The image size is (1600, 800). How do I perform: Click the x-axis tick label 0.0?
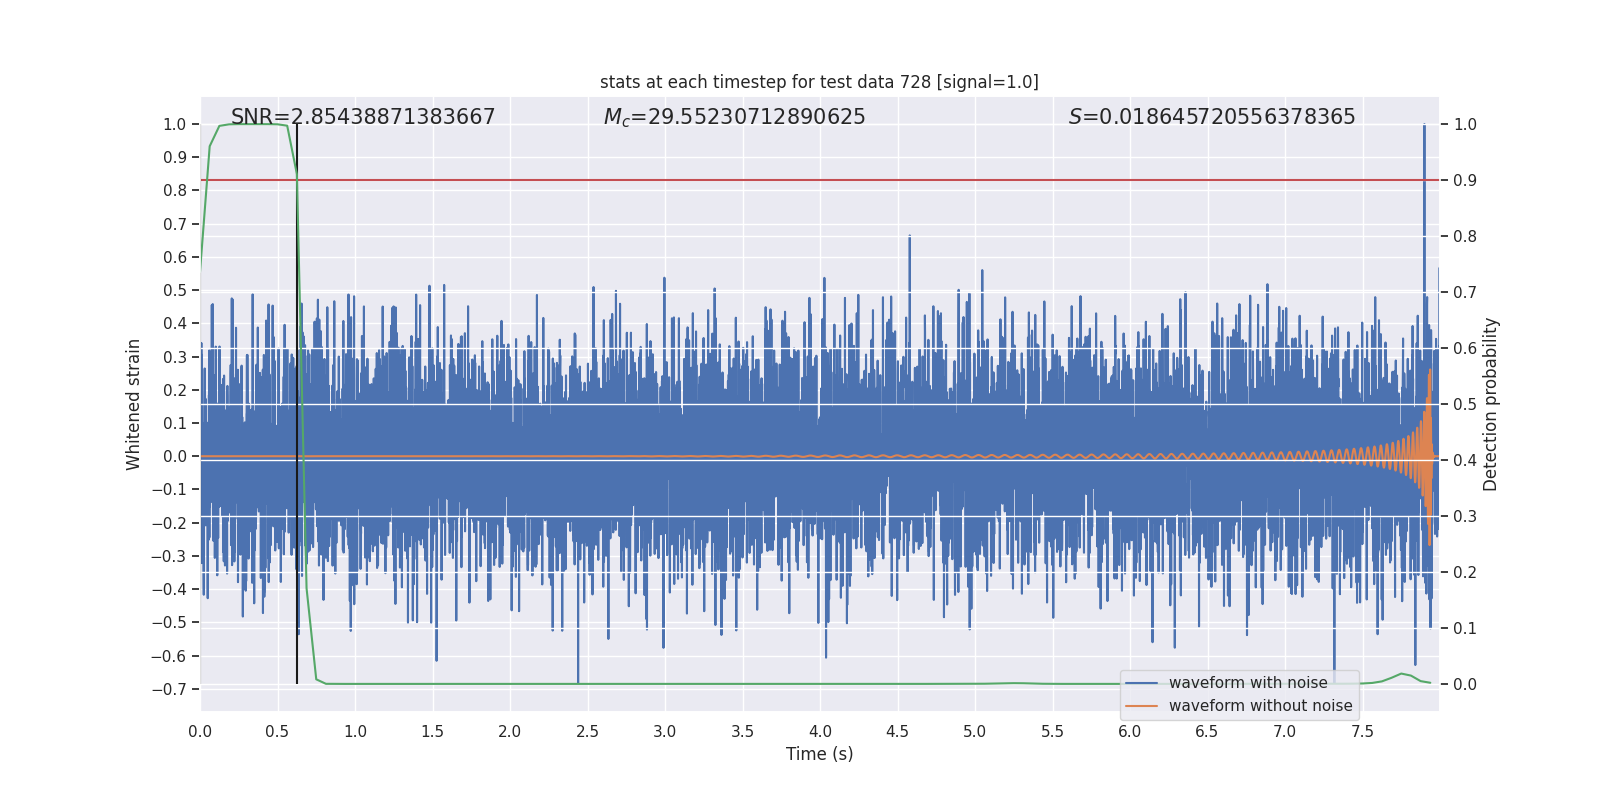pyautogui.click(x=200, y=732)
